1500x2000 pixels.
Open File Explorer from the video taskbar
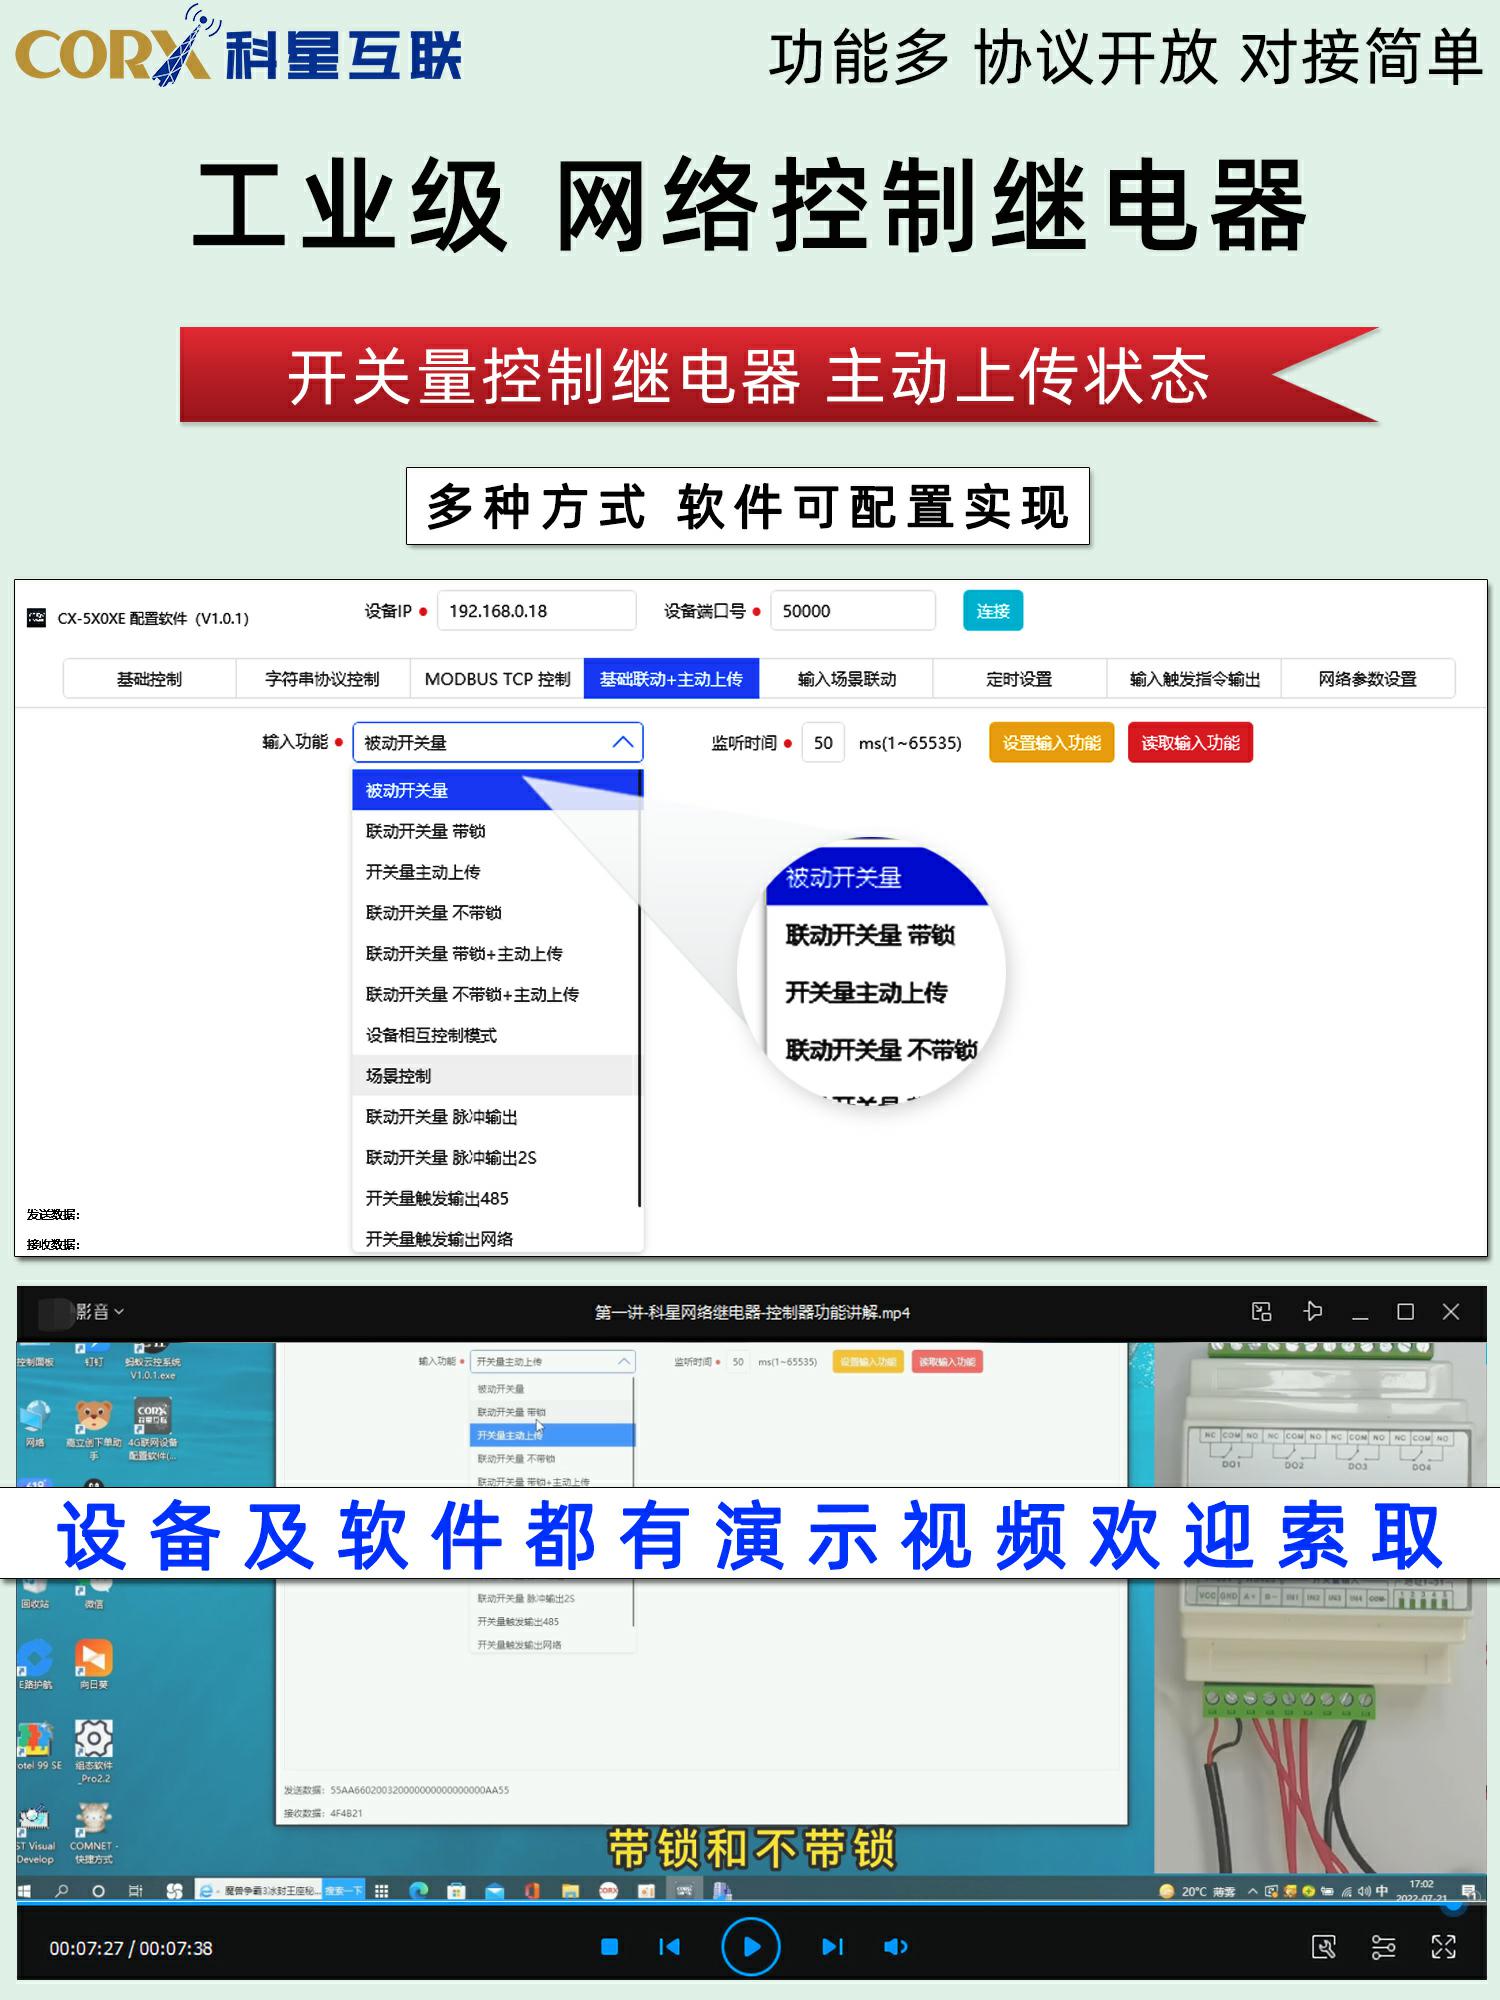point(570,1890)
